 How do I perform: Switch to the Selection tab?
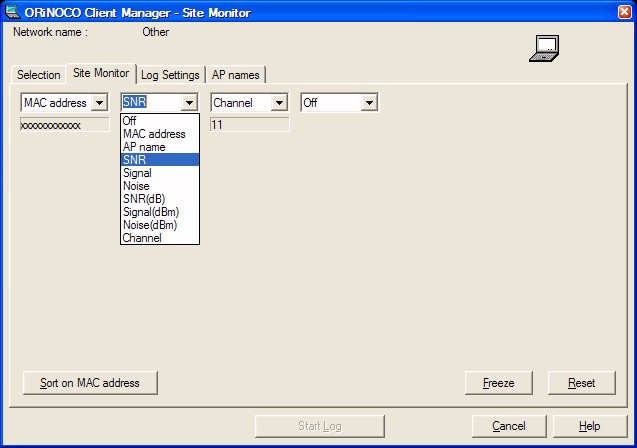(x=39, y=75)
